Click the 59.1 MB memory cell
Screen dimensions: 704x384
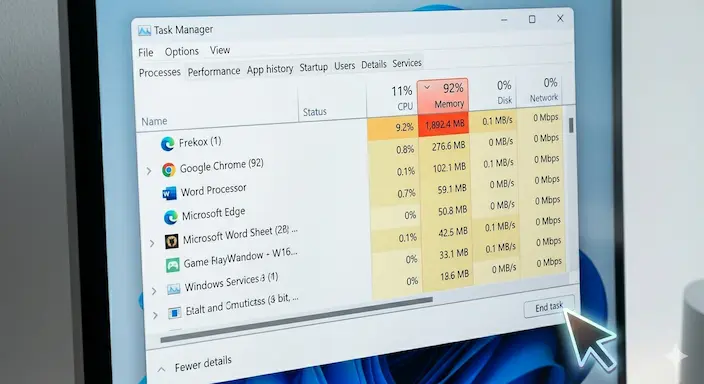pos(452,189)
